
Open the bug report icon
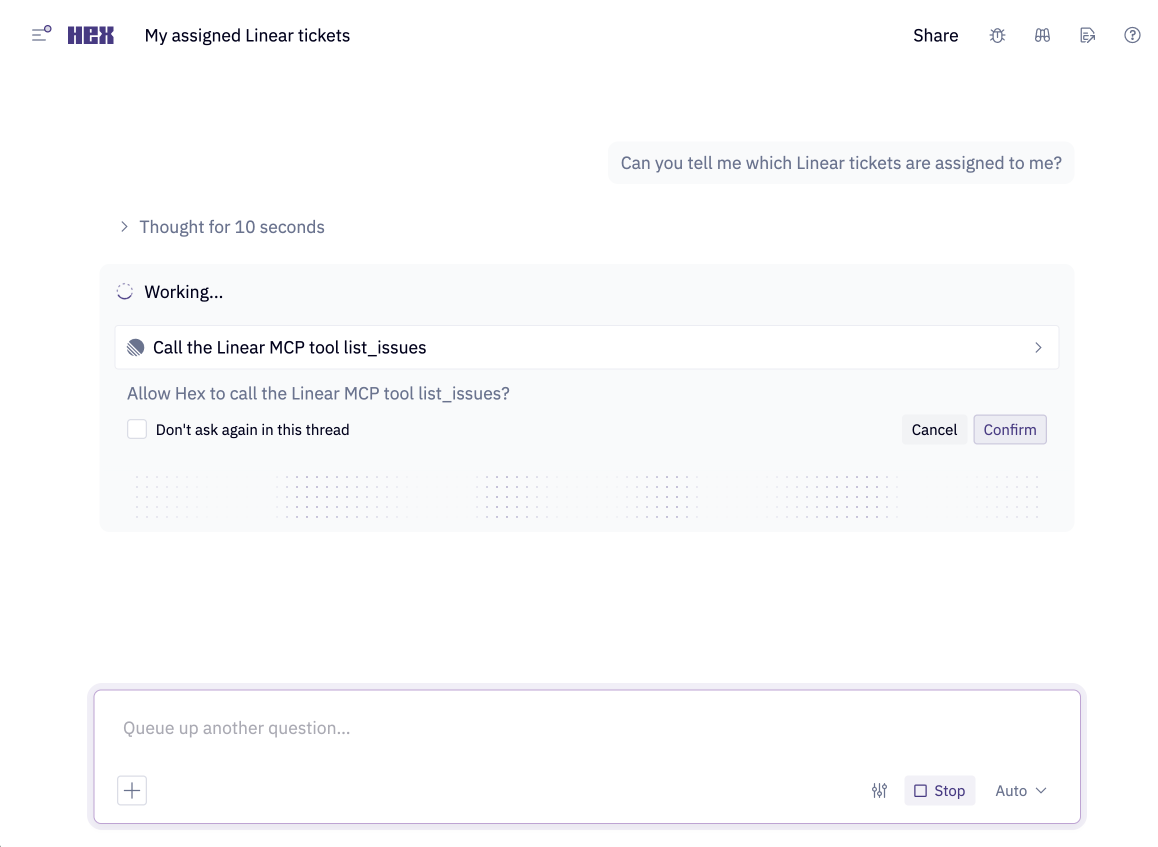[x=997, y=35]
